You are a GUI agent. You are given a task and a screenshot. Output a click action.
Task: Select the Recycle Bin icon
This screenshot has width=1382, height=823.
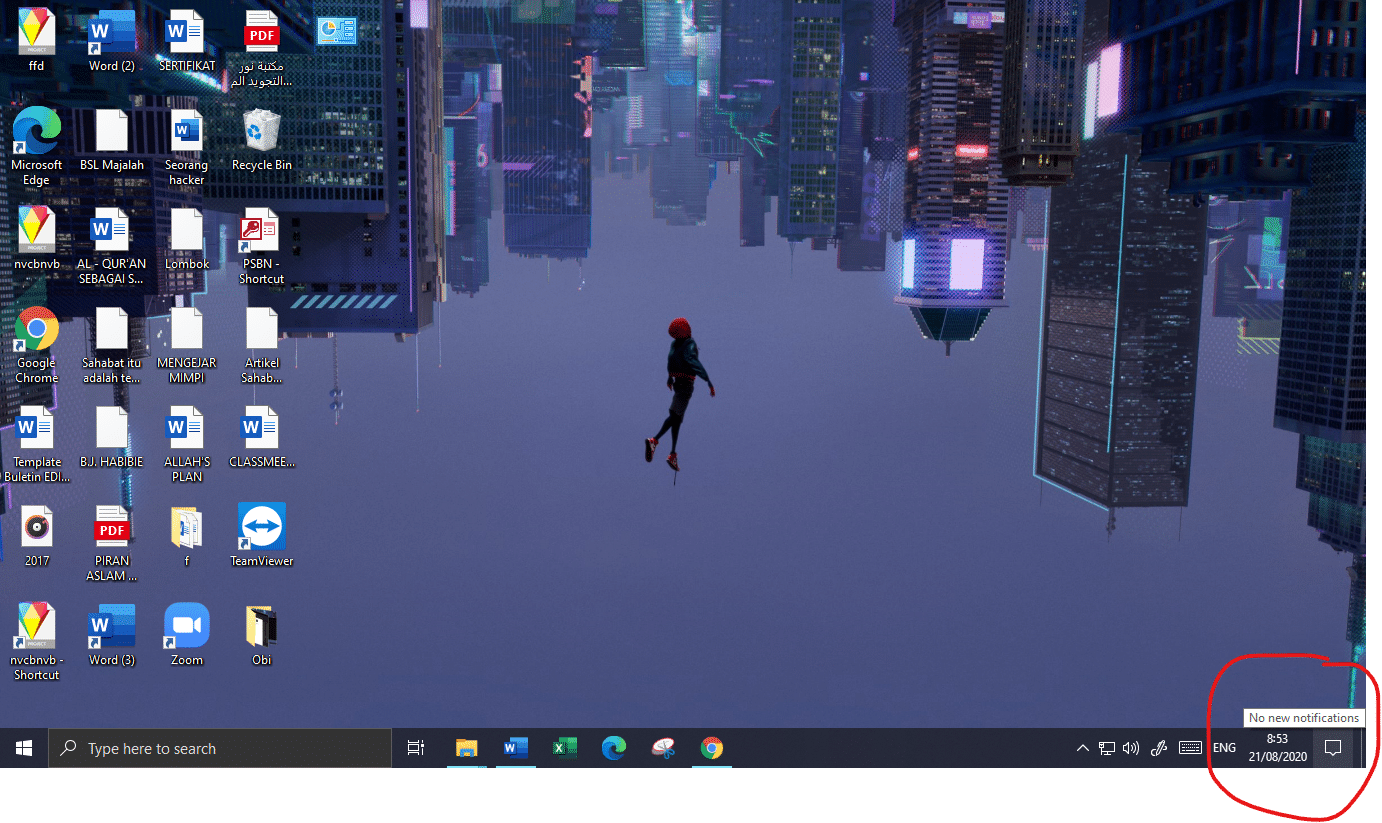pyautogui.click(x=261, y=140)
